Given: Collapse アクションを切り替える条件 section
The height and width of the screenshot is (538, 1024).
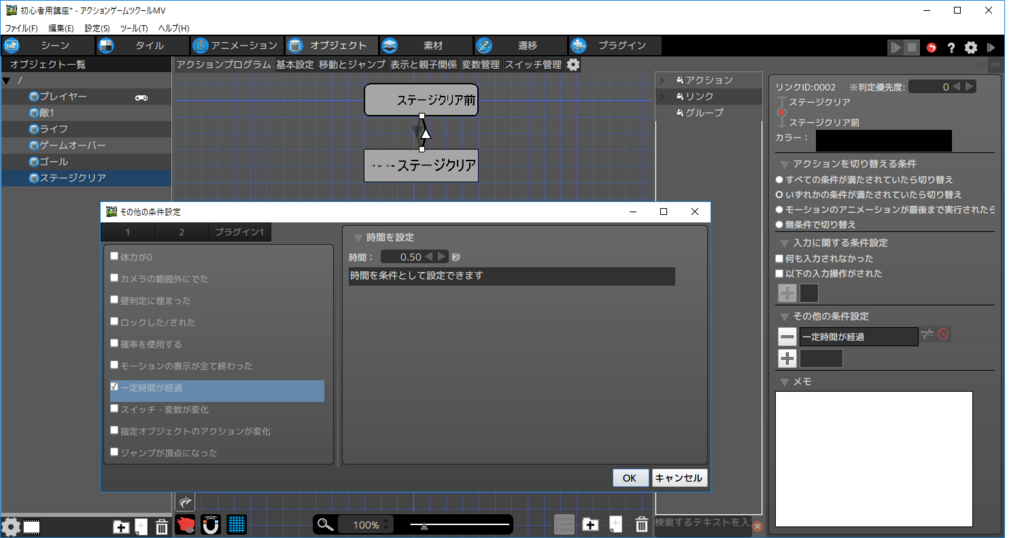Looking at the screenshot, I should (x=784, y=164).
